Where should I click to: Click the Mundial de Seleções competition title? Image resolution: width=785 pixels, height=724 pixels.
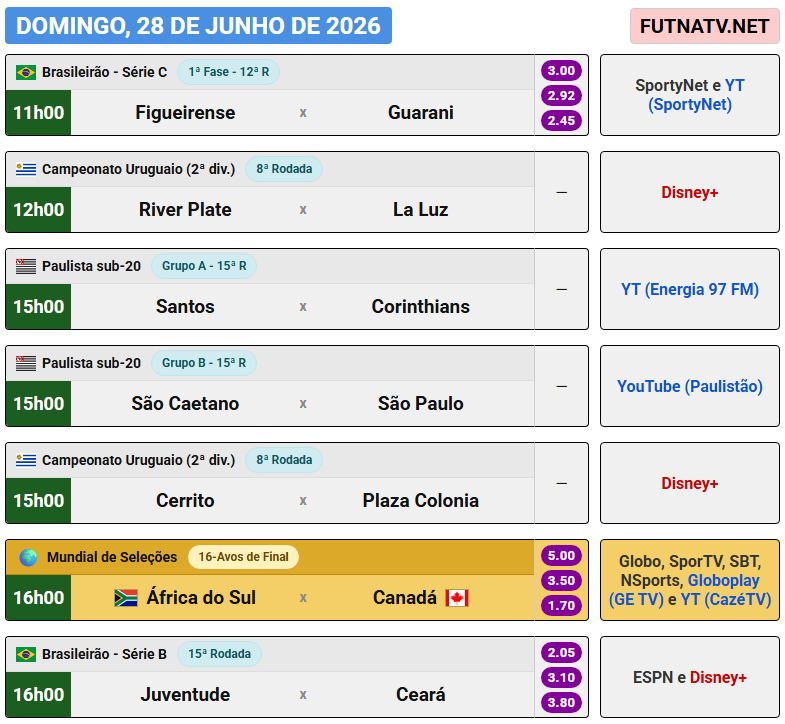click(x=112, y=557)
